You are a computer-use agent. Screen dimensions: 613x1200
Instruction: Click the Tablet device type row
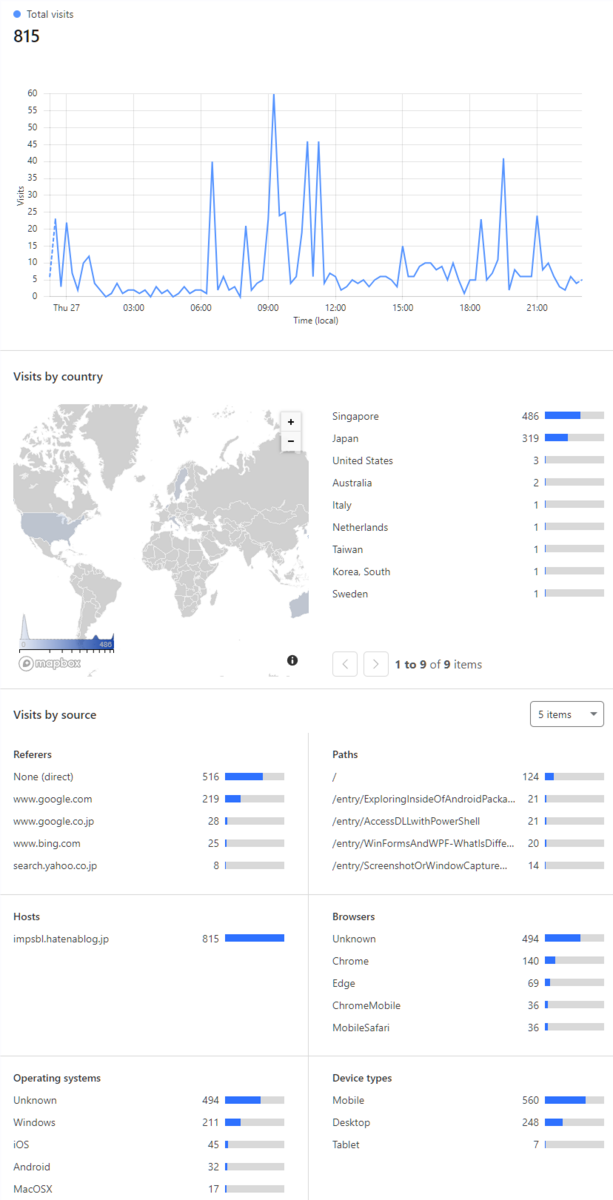[468, 1144]
